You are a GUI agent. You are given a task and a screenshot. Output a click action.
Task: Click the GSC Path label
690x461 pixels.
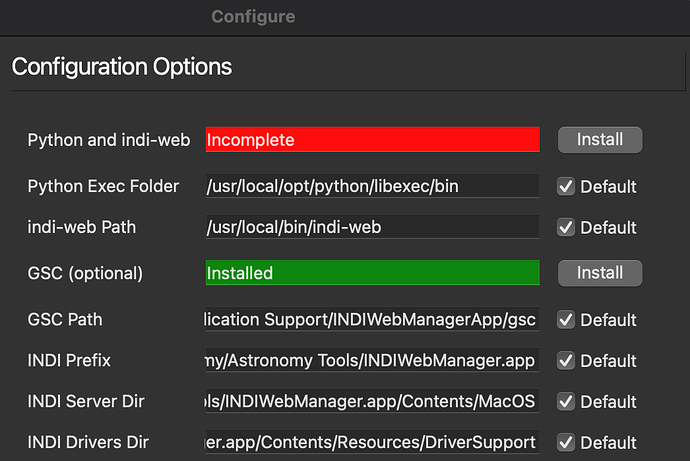click(x=65, y=319)
